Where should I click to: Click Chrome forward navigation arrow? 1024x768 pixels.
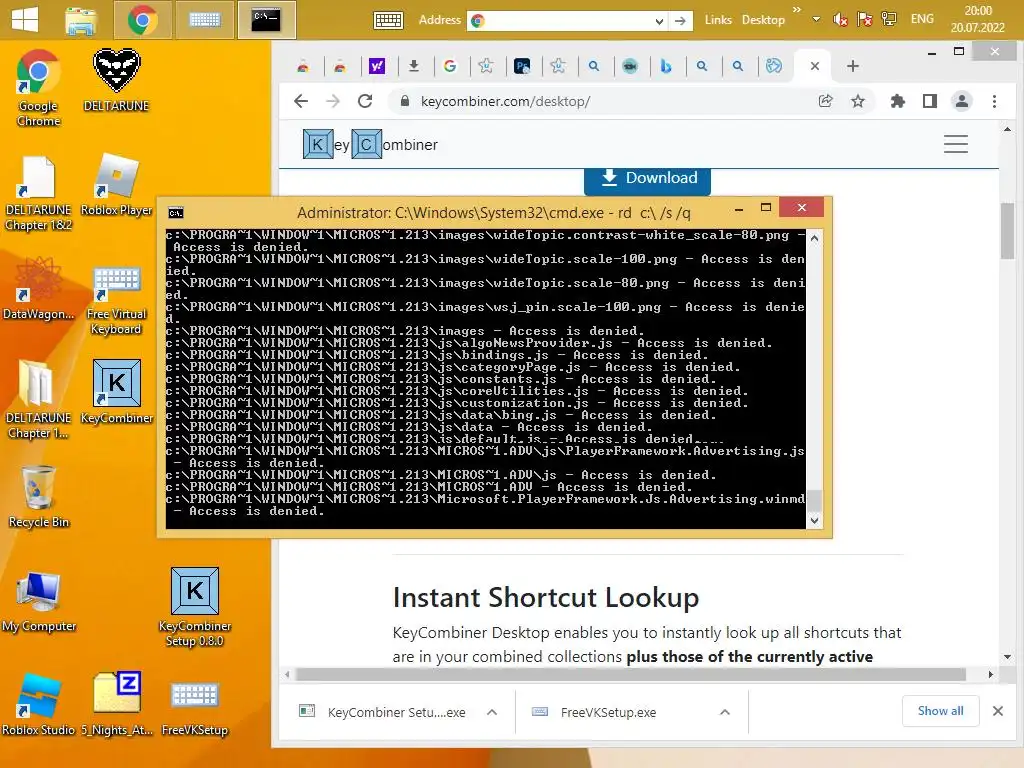[x=333, y=101]
